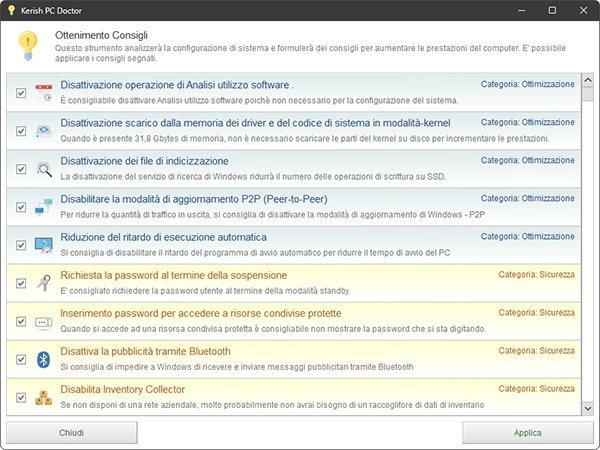
Task: Click the P2P network computers icon
Action: (x=44, y=207)
